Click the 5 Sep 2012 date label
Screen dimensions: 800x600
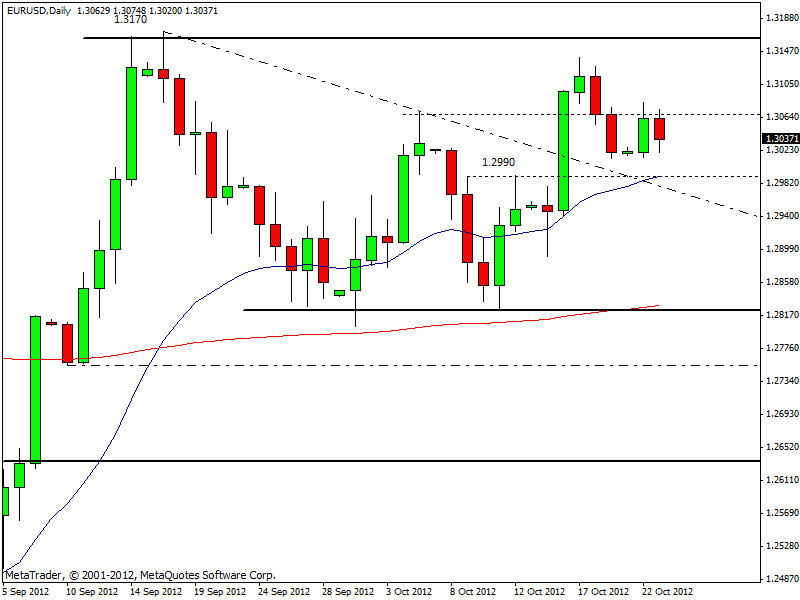click(25, 591)
